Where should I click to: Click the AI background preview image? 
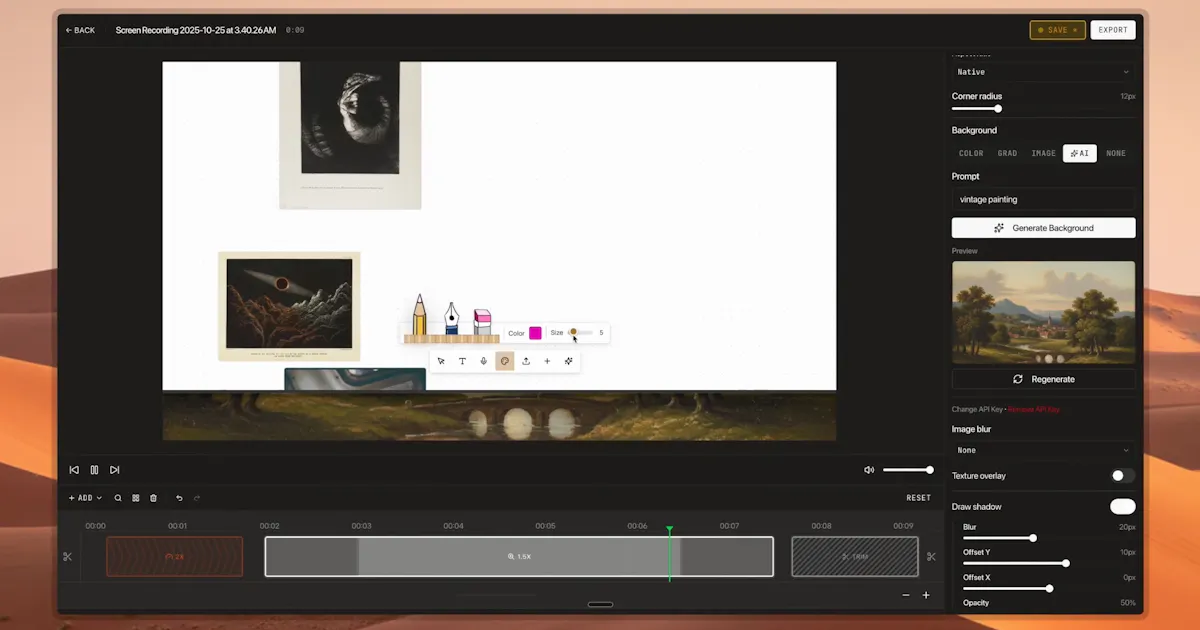click(x=1043, y=312)
